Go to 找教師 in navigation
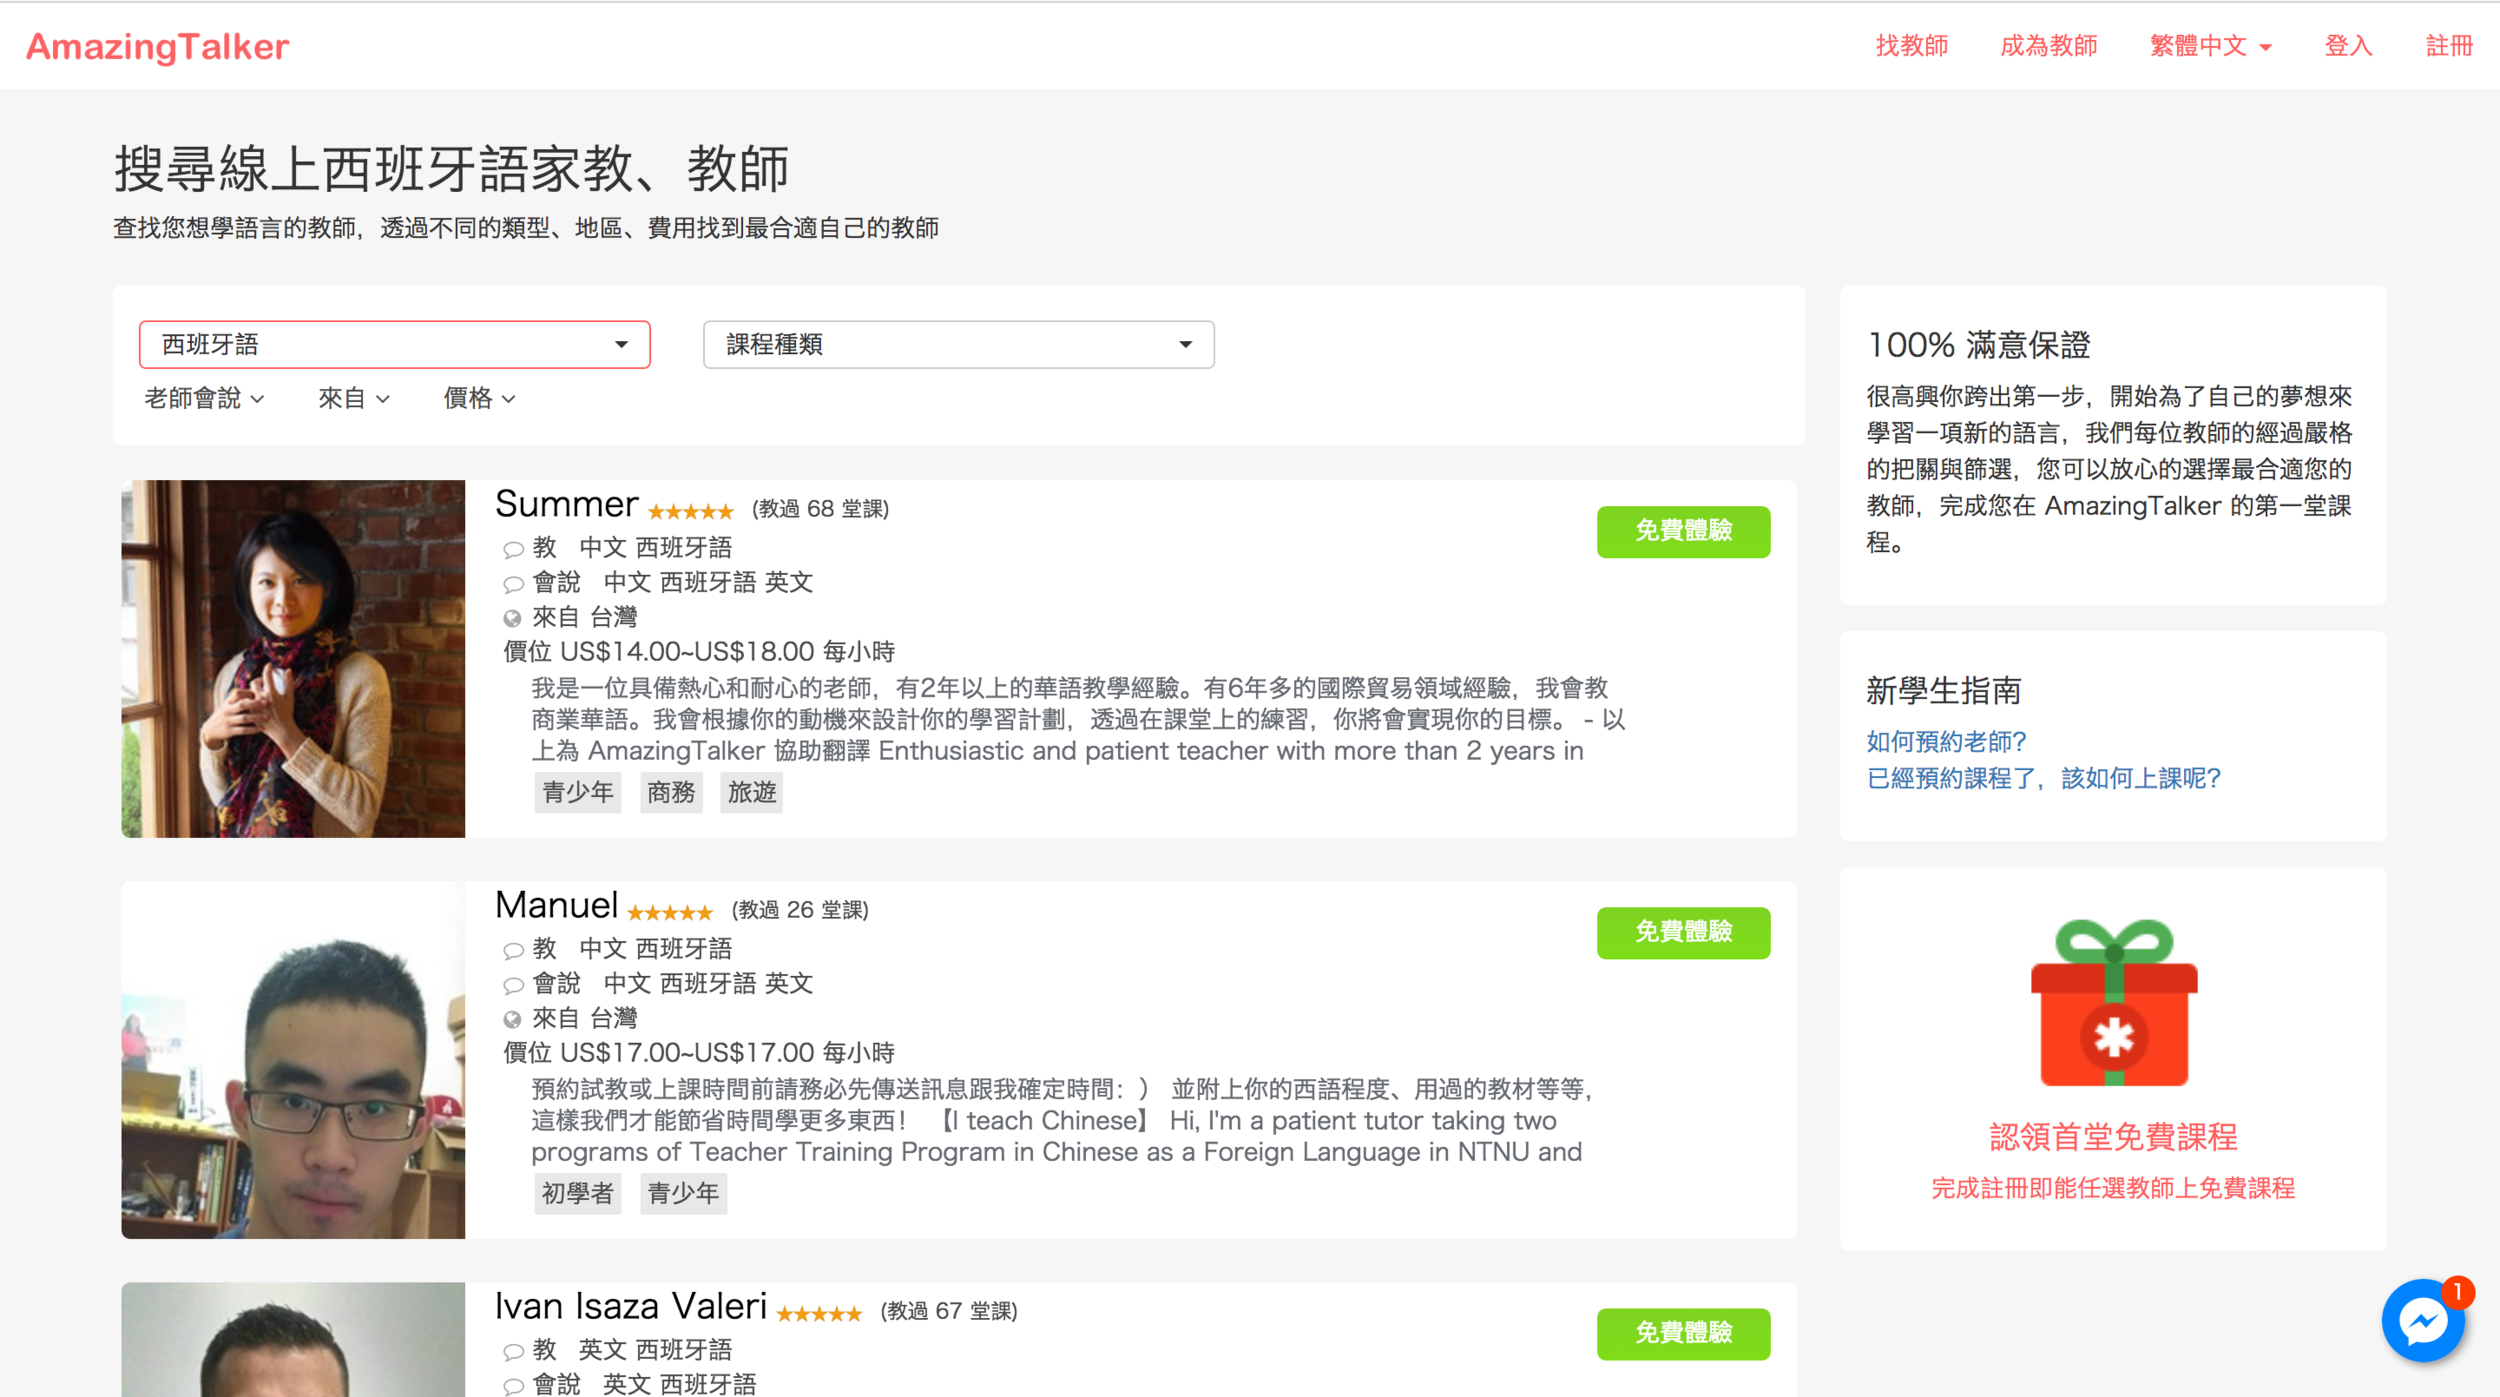The height and width of the screenshot is (1397, 2500). click(x=1911, y=46)
